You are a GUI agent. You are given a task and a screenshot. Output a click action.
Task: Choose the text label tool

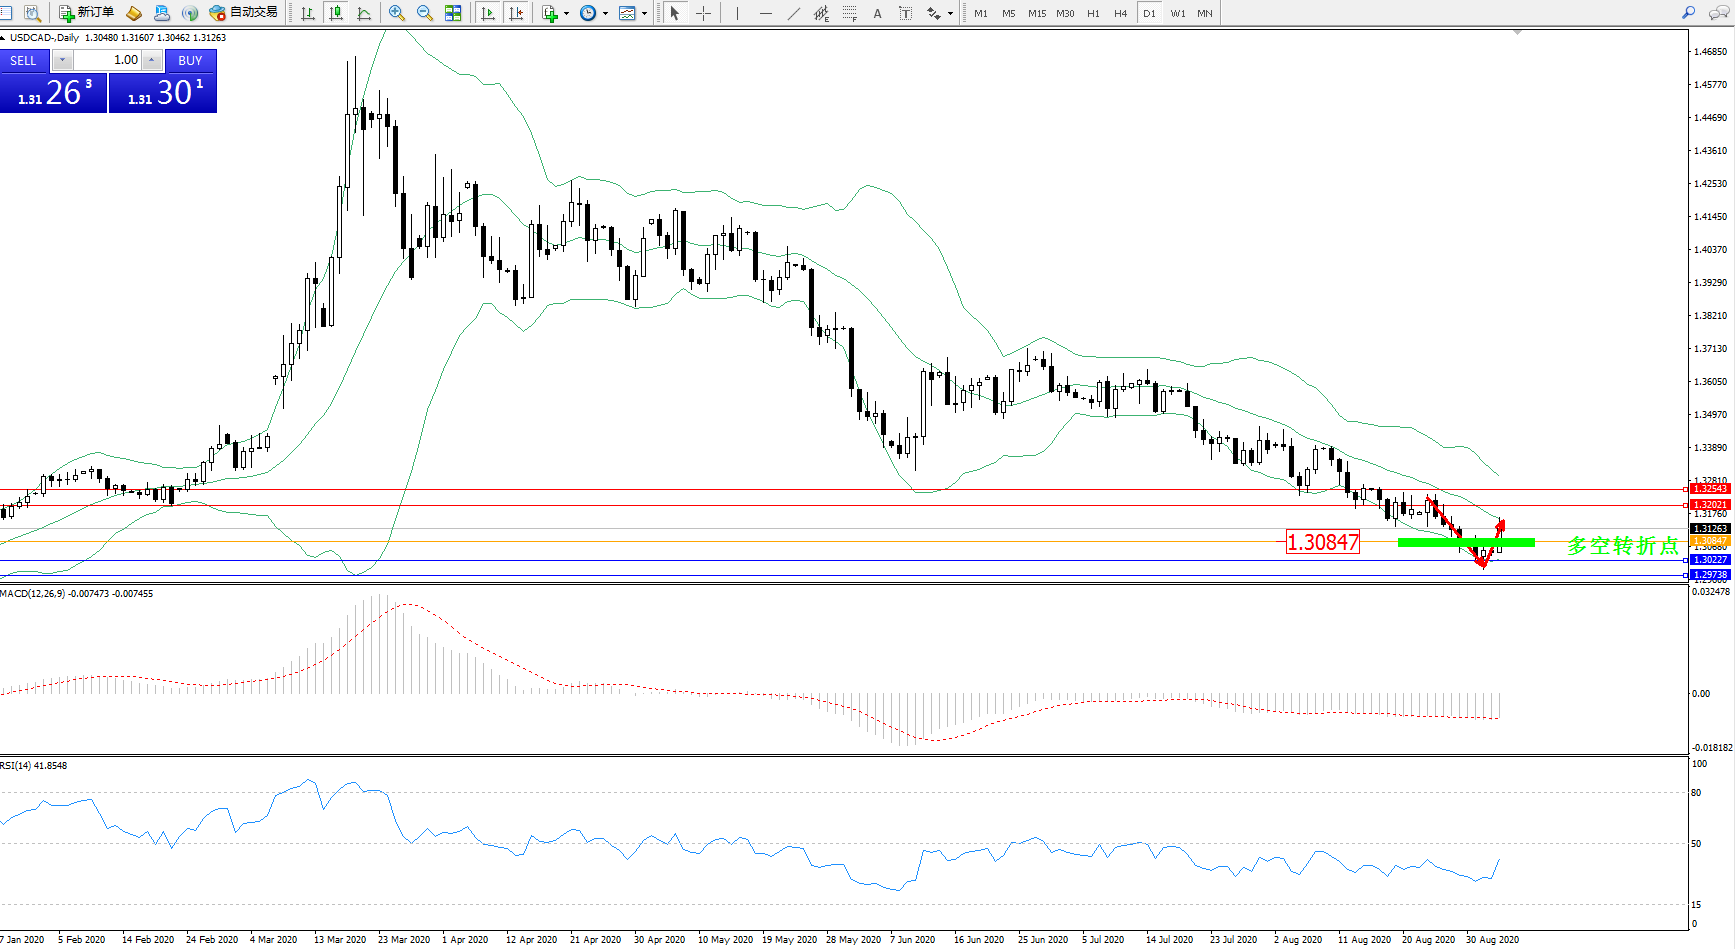coord(877,13)
